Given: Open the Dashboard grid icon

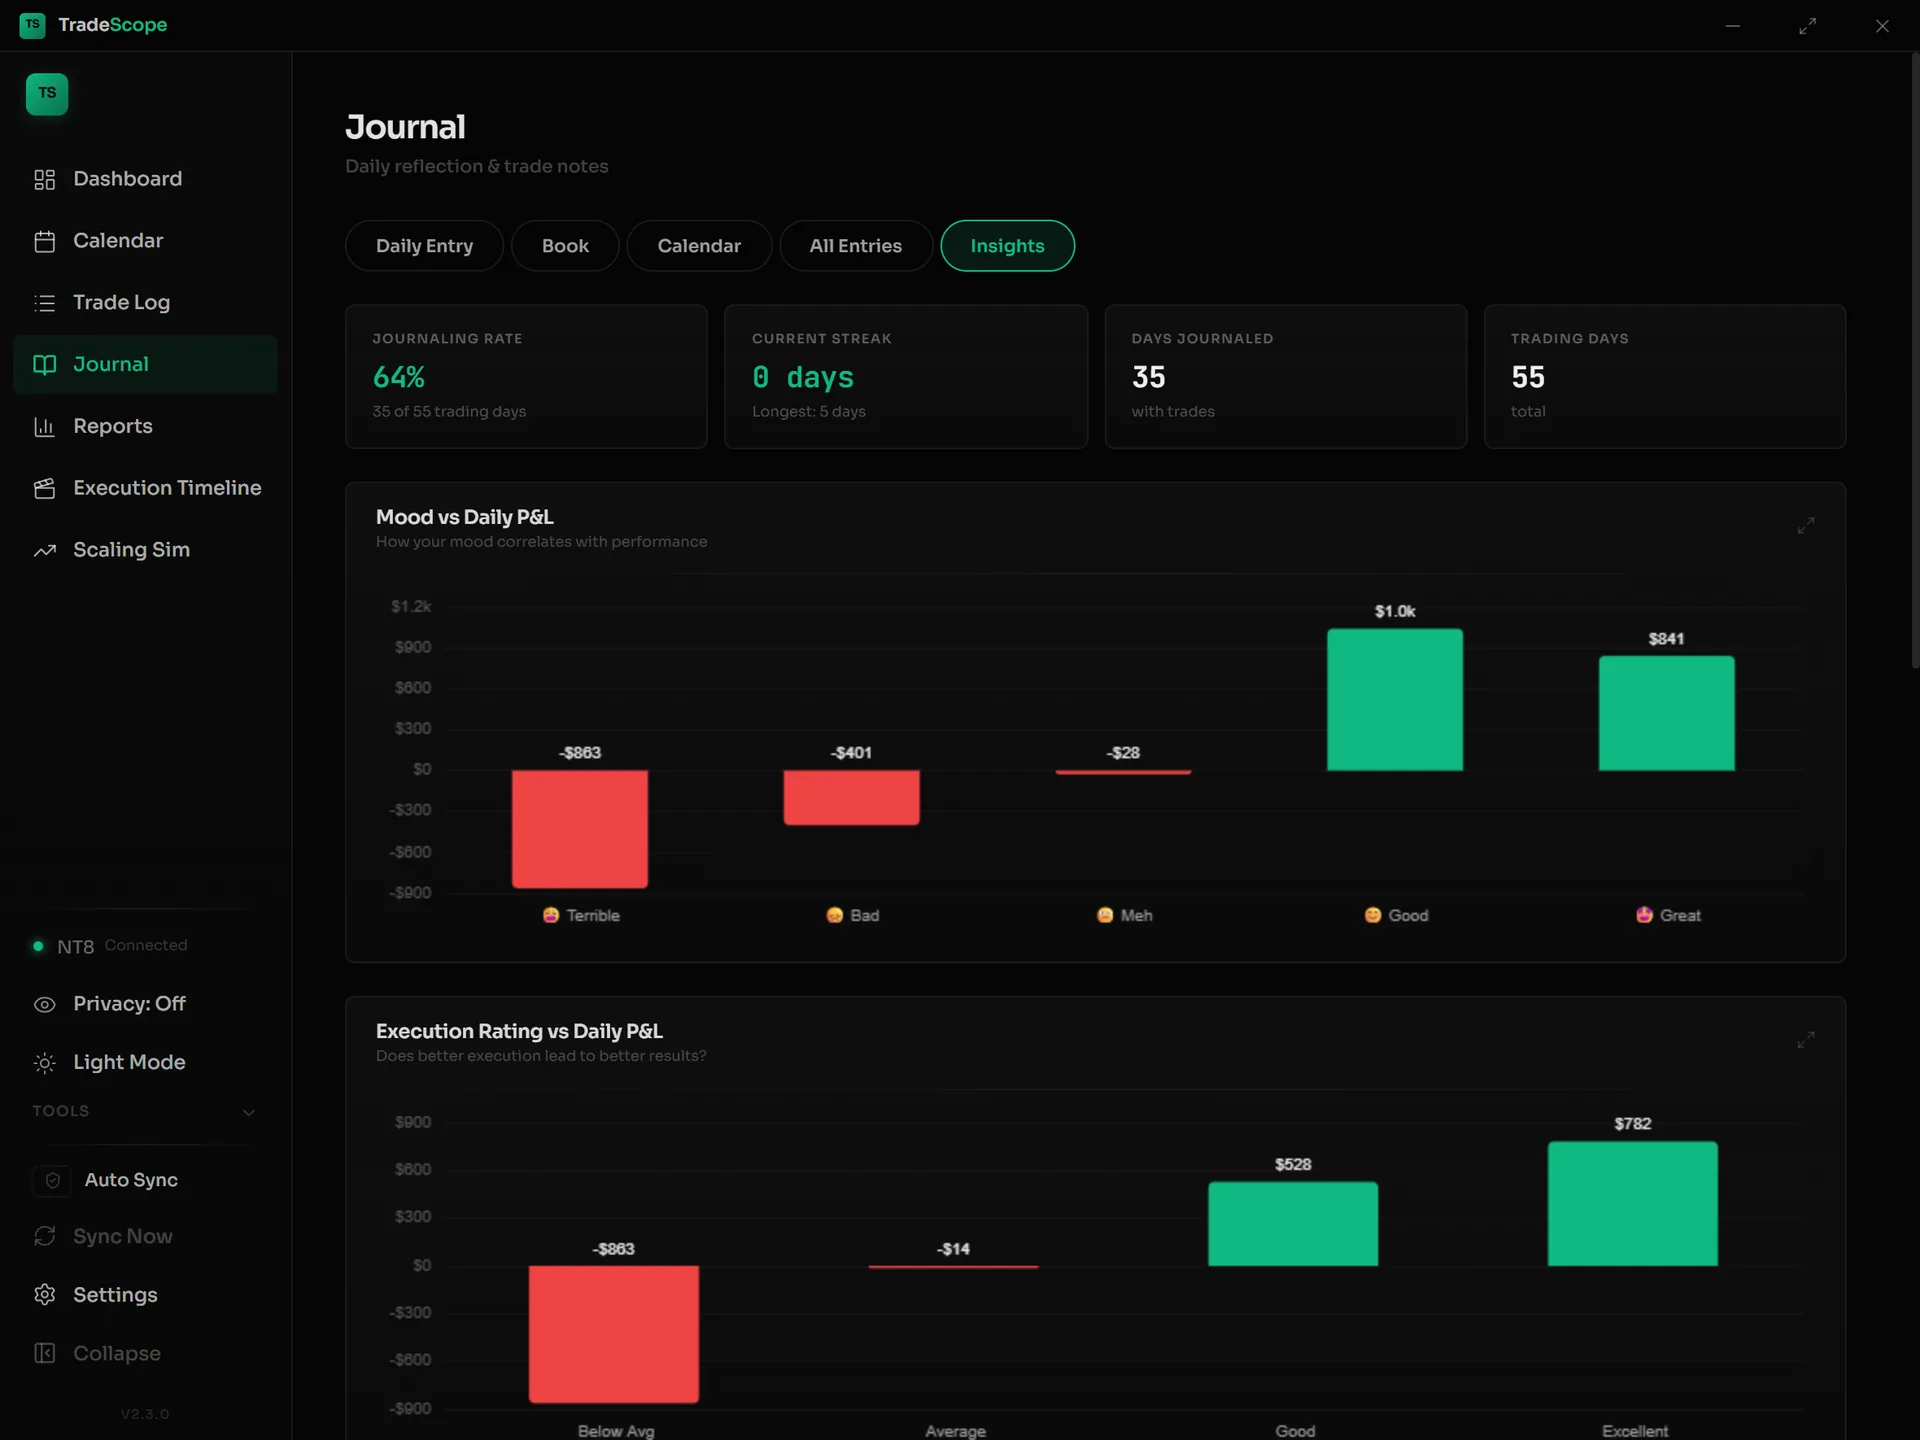Looking at the screenshot, I should (x=44, y=179).
